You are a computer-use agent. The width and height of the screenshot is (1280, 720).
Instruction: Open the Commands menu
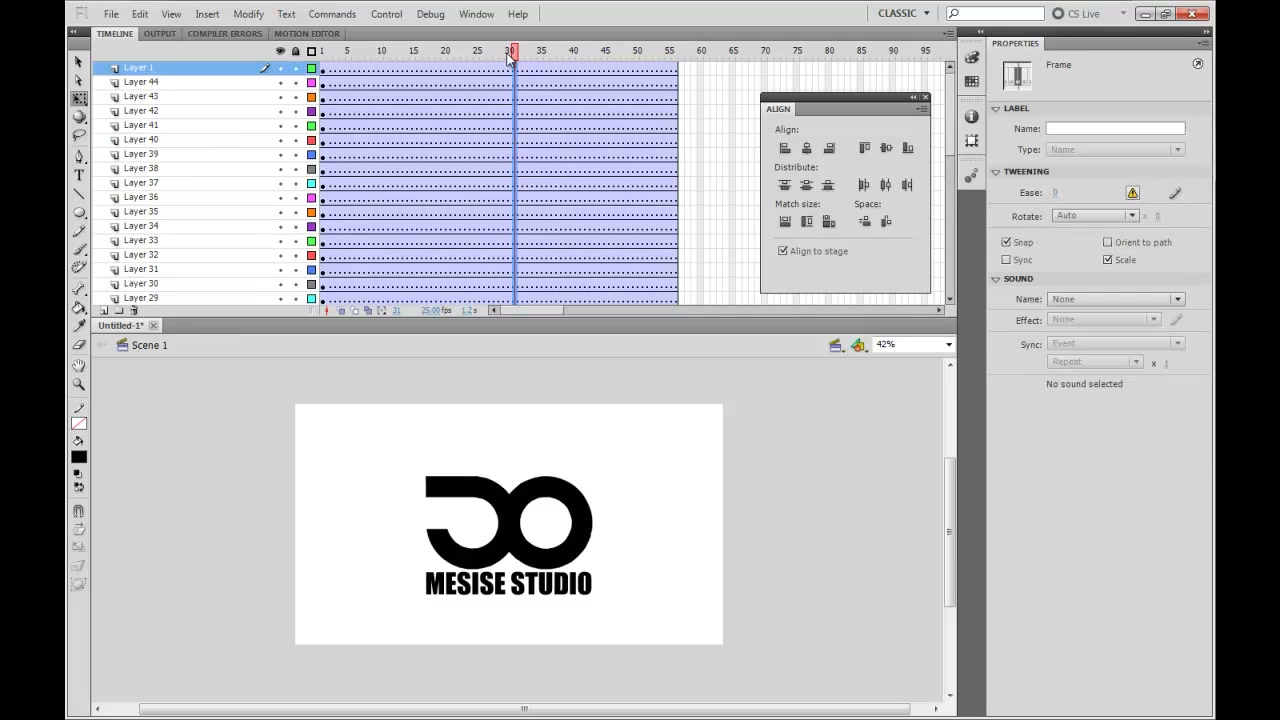coord(332,14)
